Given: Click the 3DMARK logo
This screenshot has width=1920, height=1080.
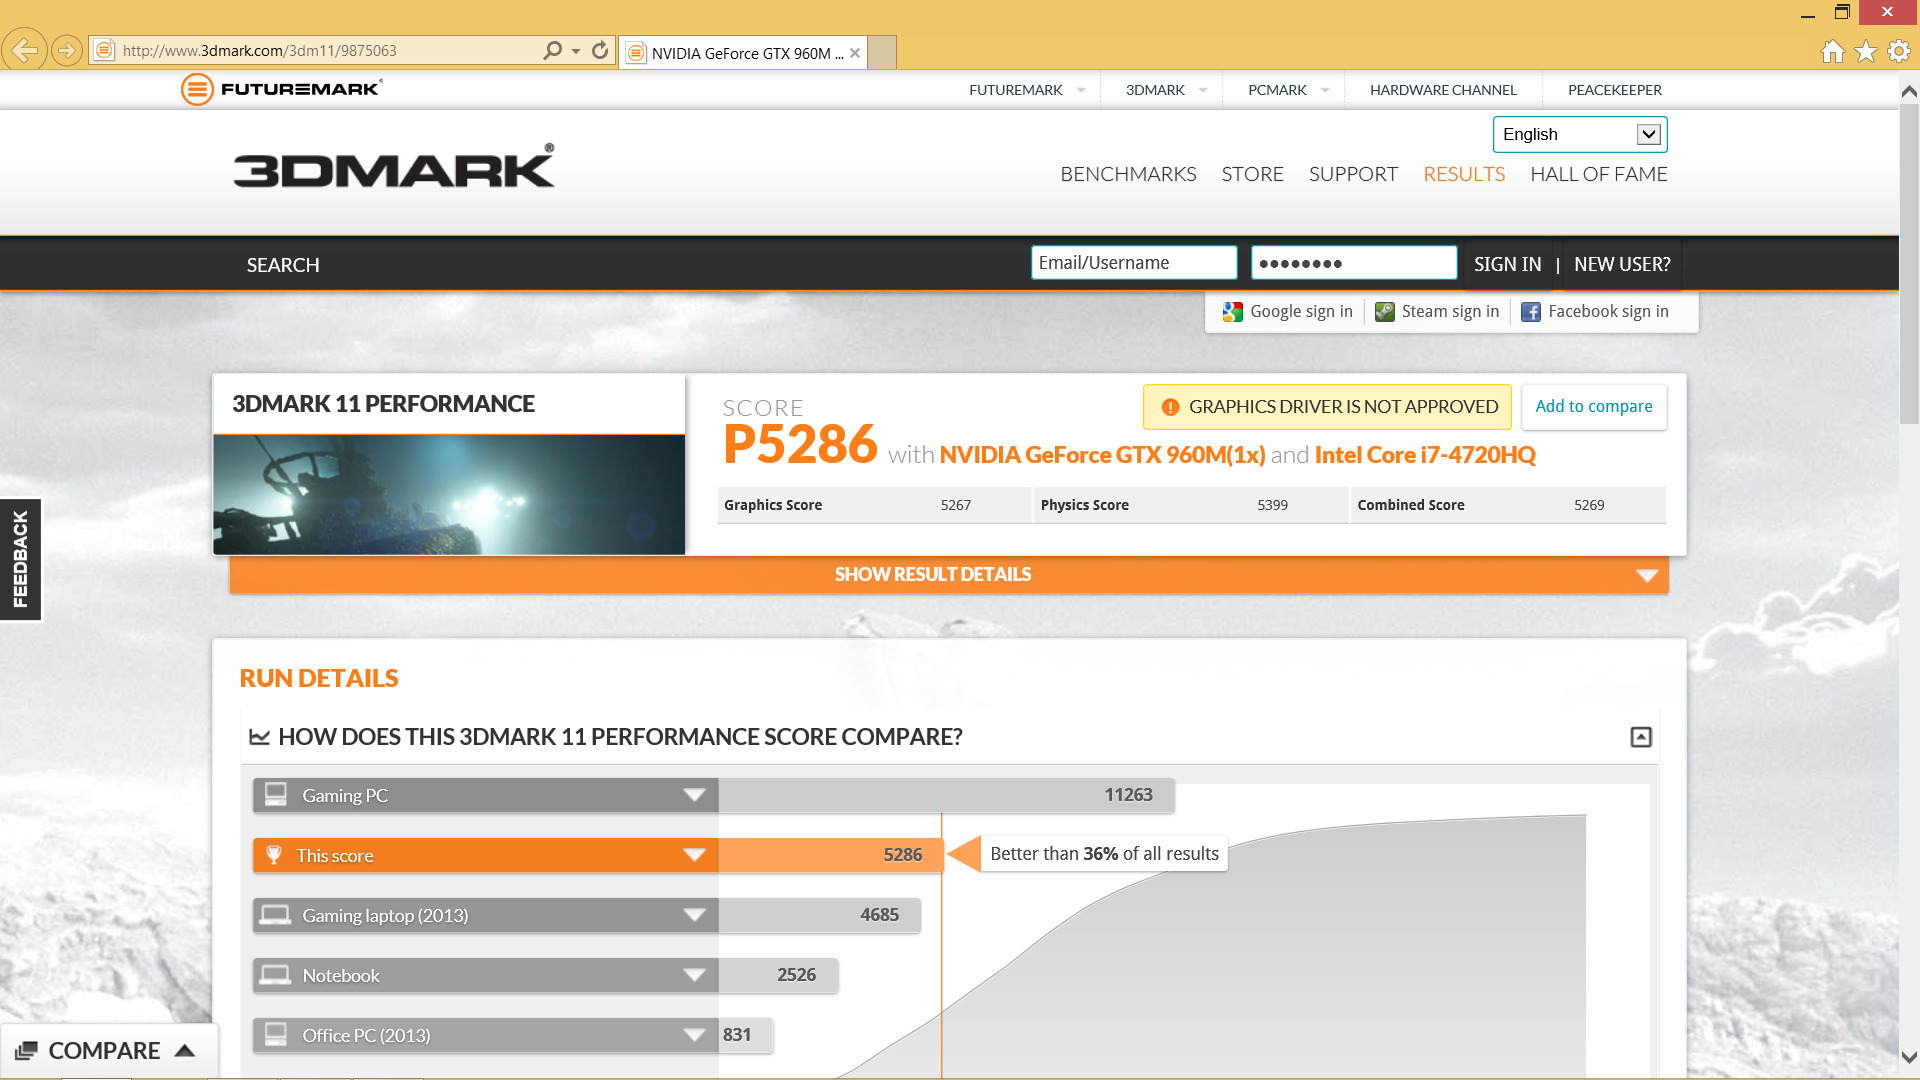Looking at the screenshot, I should 394,166.
